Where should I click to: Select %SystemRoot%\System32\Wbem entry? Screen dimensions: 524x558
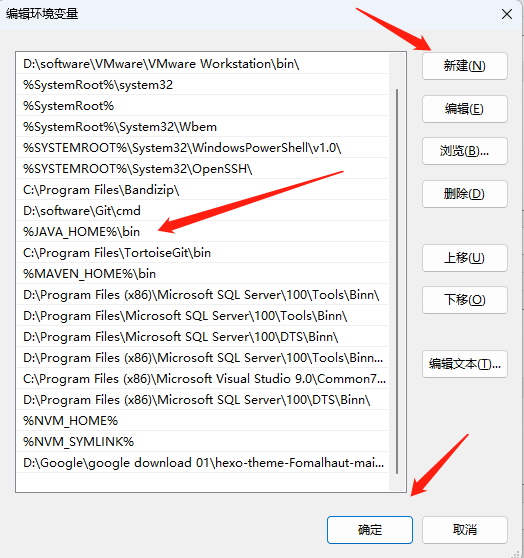click(203, 127)
